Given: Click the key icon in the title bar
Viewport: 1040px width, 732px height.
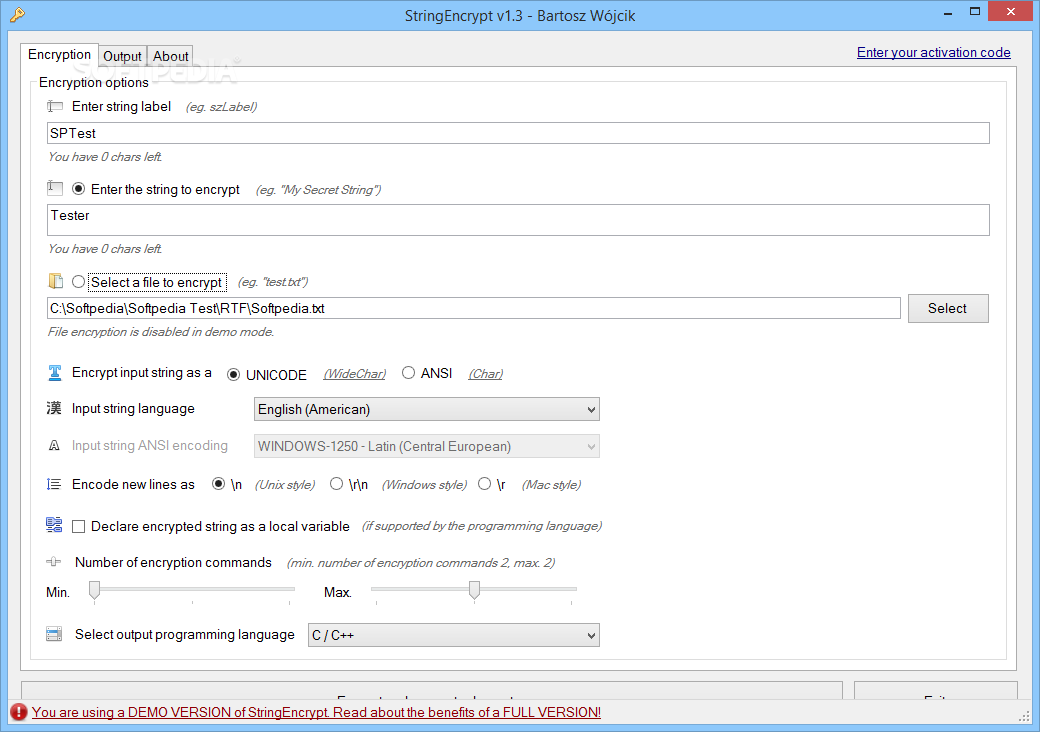Looking at the screenshot, I should 17,15.
